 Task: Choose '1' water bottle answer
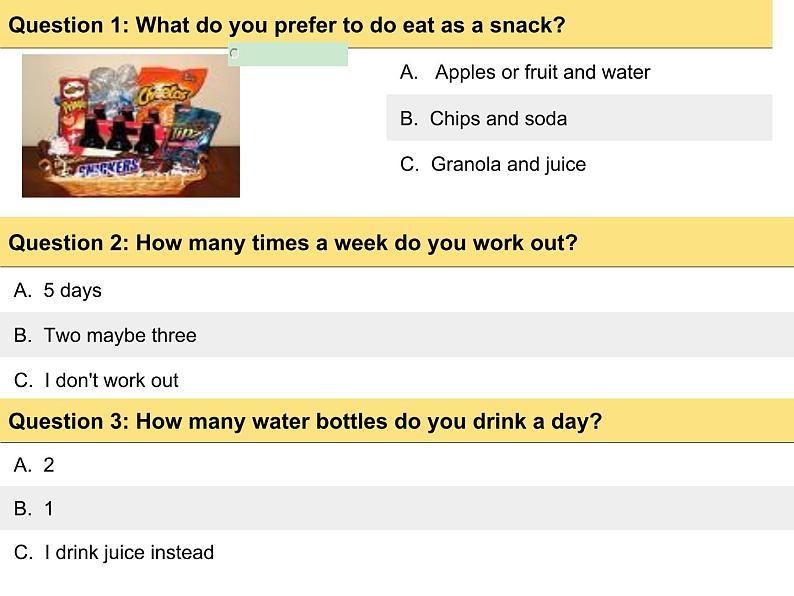pos(48,509)
